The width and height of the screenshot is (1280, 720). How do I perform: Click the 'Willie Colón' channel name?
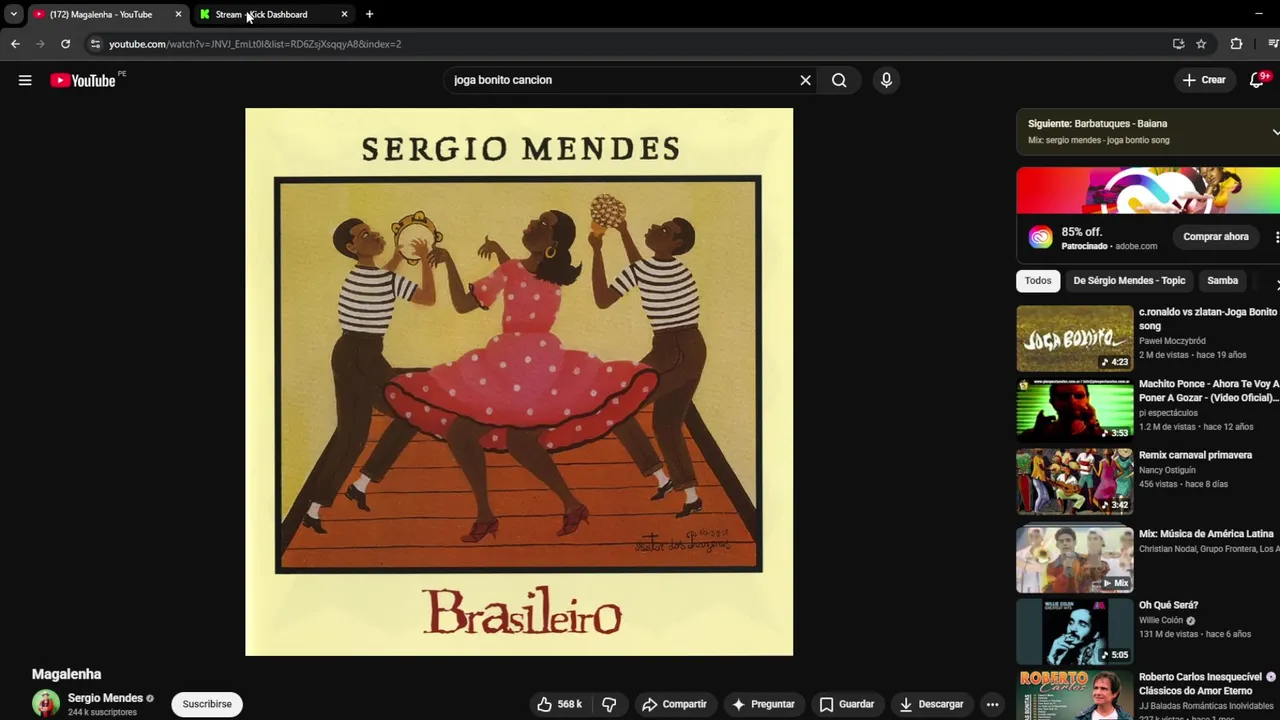coord(1161,620)
